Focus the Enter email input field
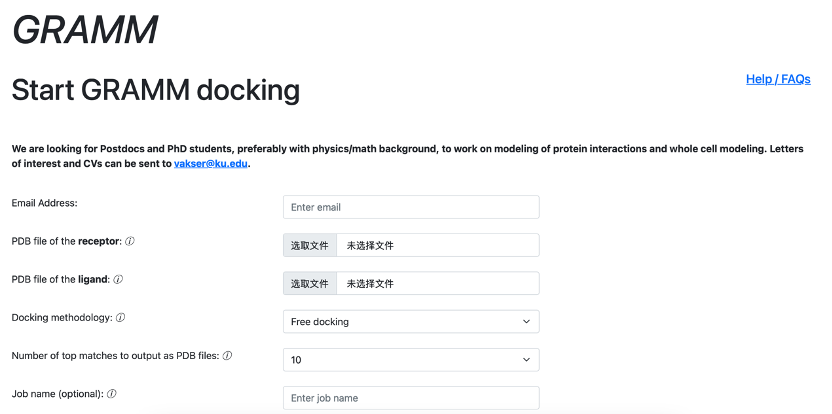This screenshot has width=832, height=414. (411, 207)
